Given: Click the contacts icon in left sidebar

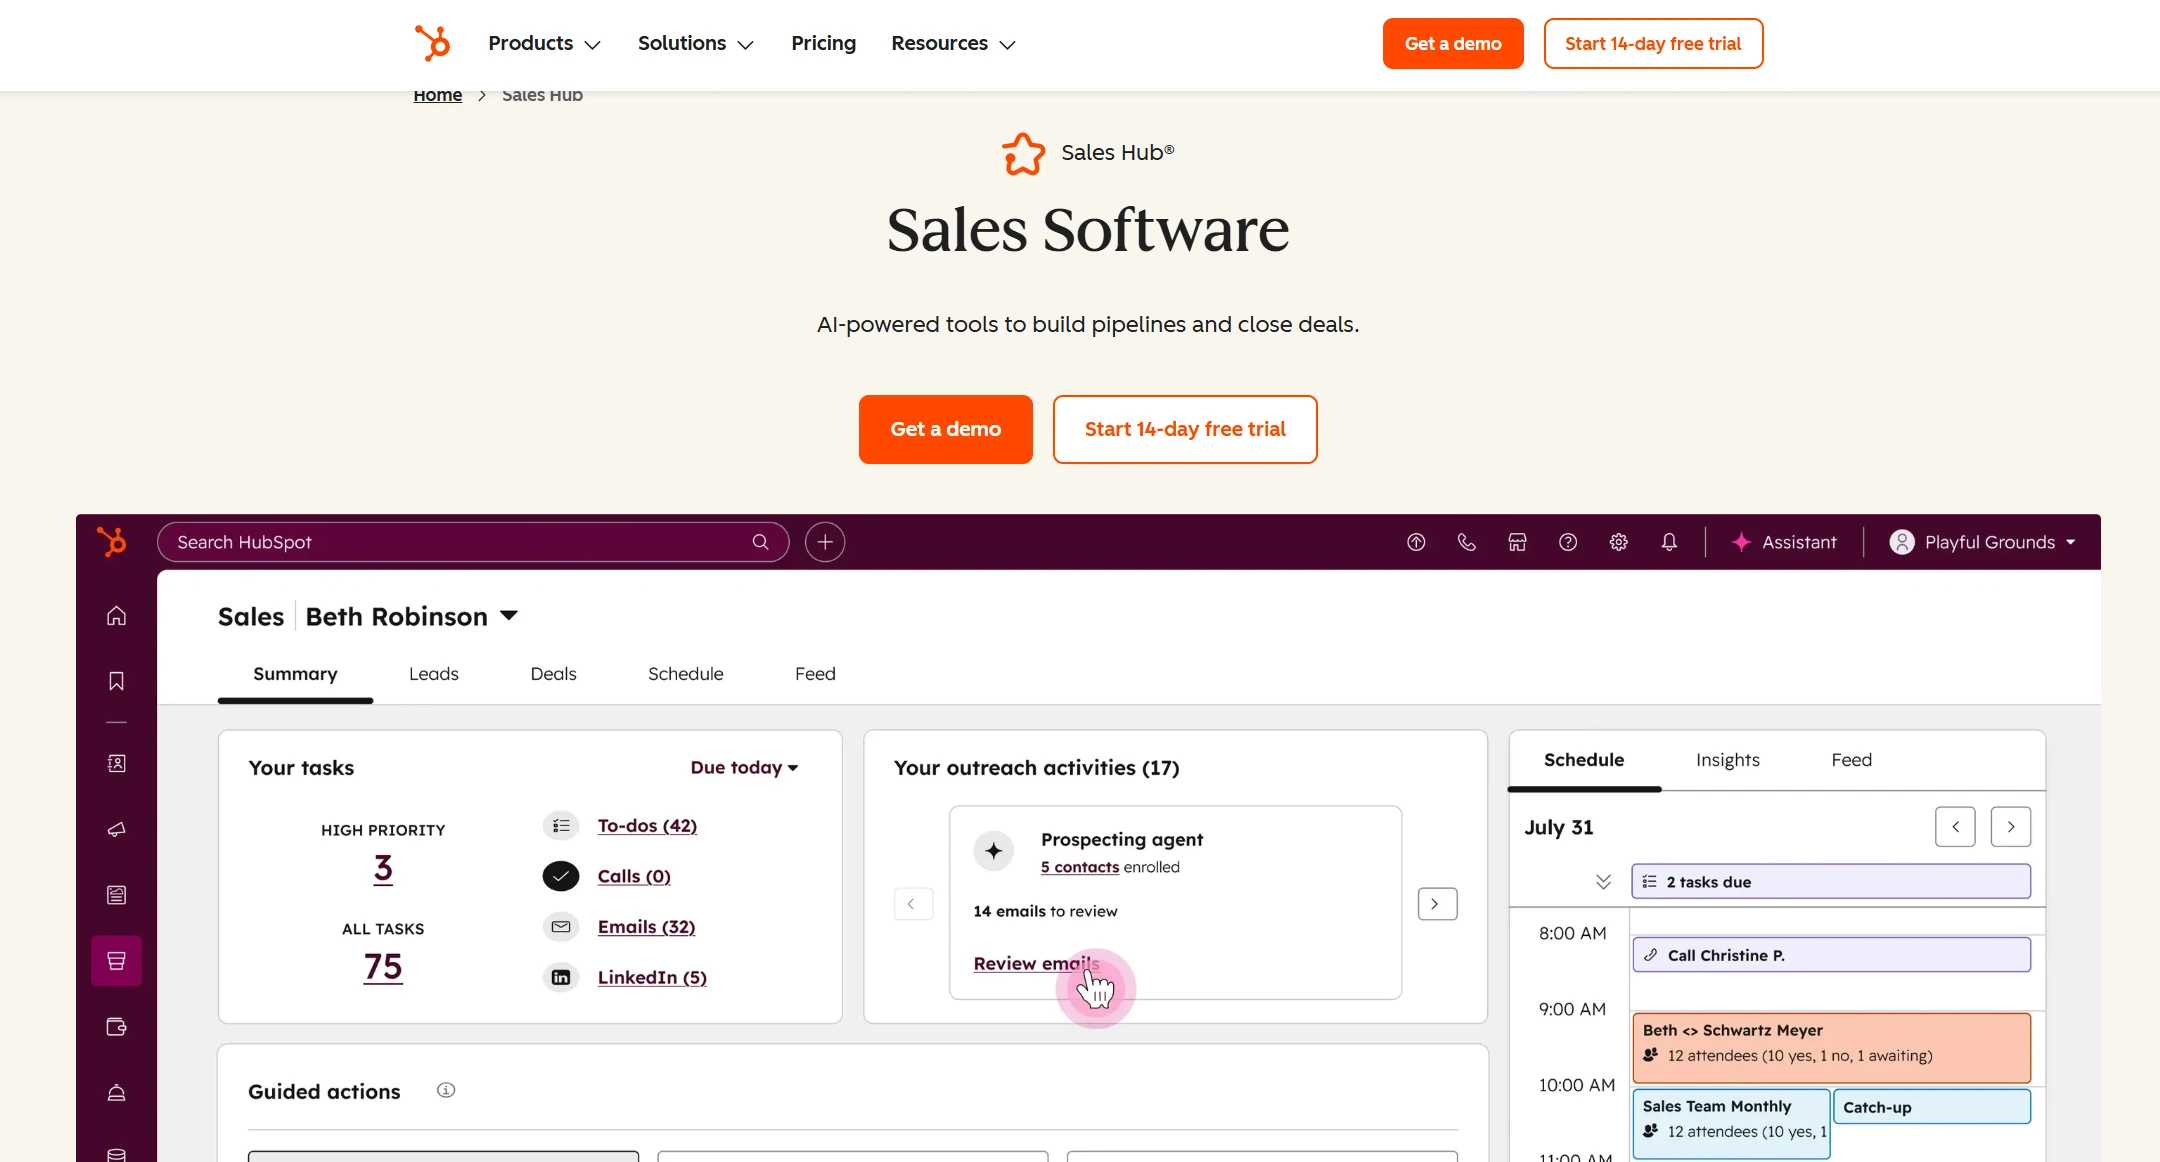Looking at the screenshot, I should 117,764.
